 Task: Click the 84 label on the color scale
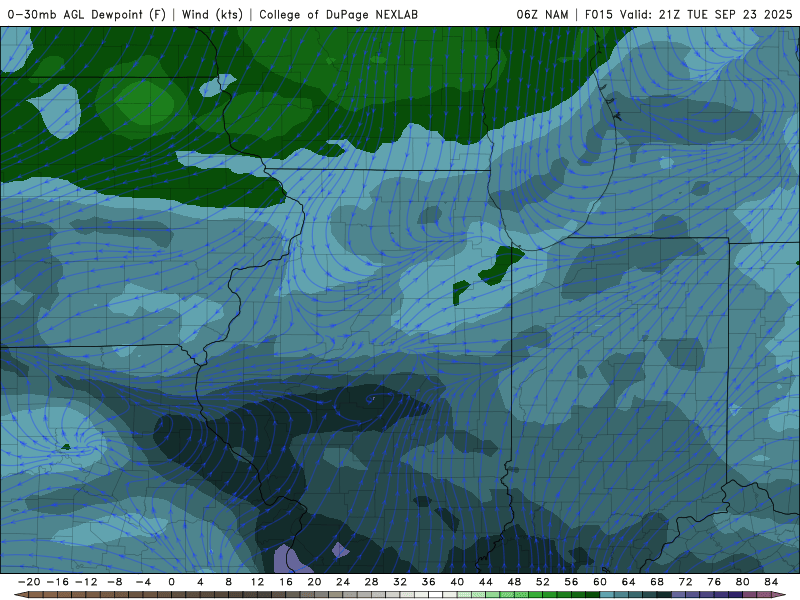771,582
